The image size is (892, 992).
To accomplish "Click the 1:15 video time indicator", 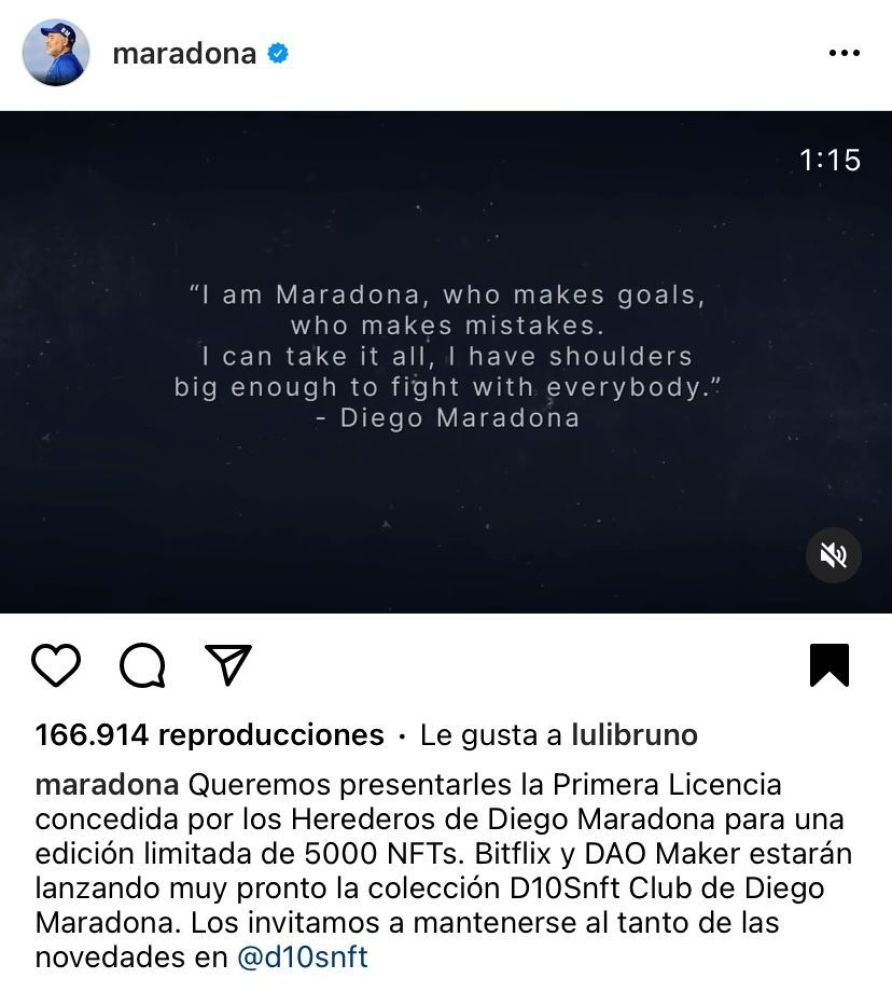I will coord(829,160).
